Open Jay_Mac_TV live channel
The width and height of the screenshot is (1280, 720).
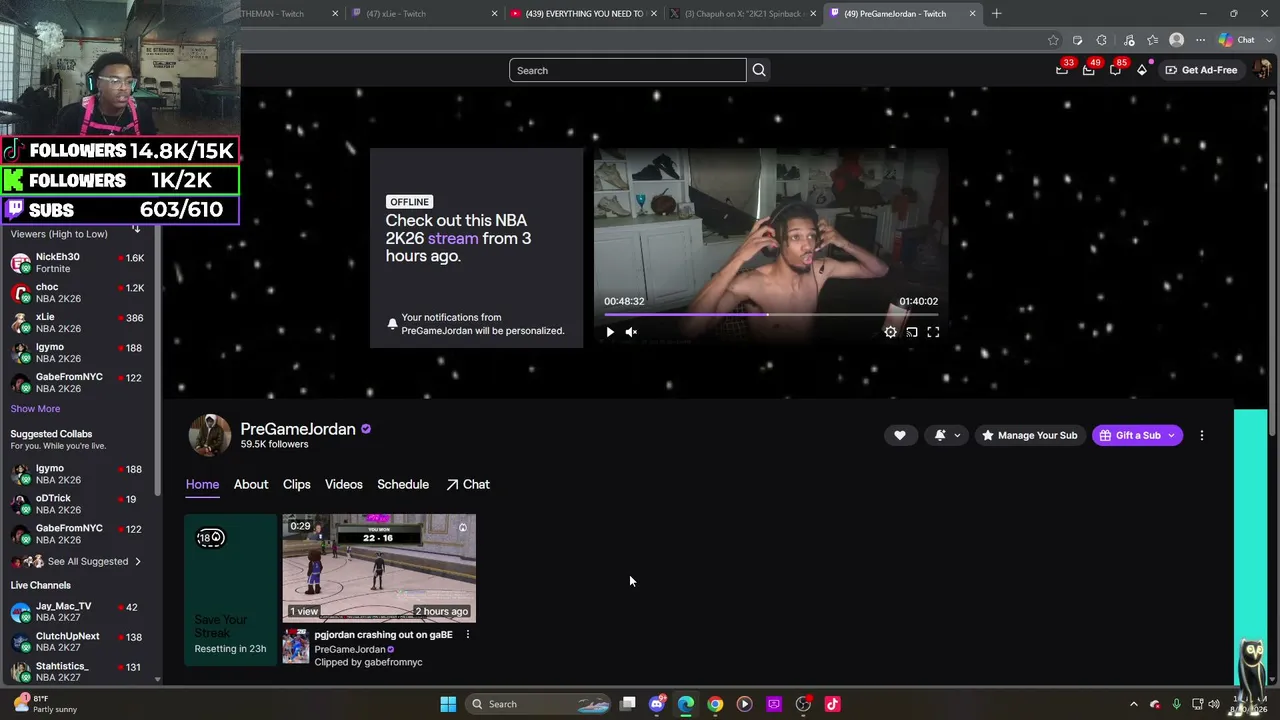click(x=77, y=612)
